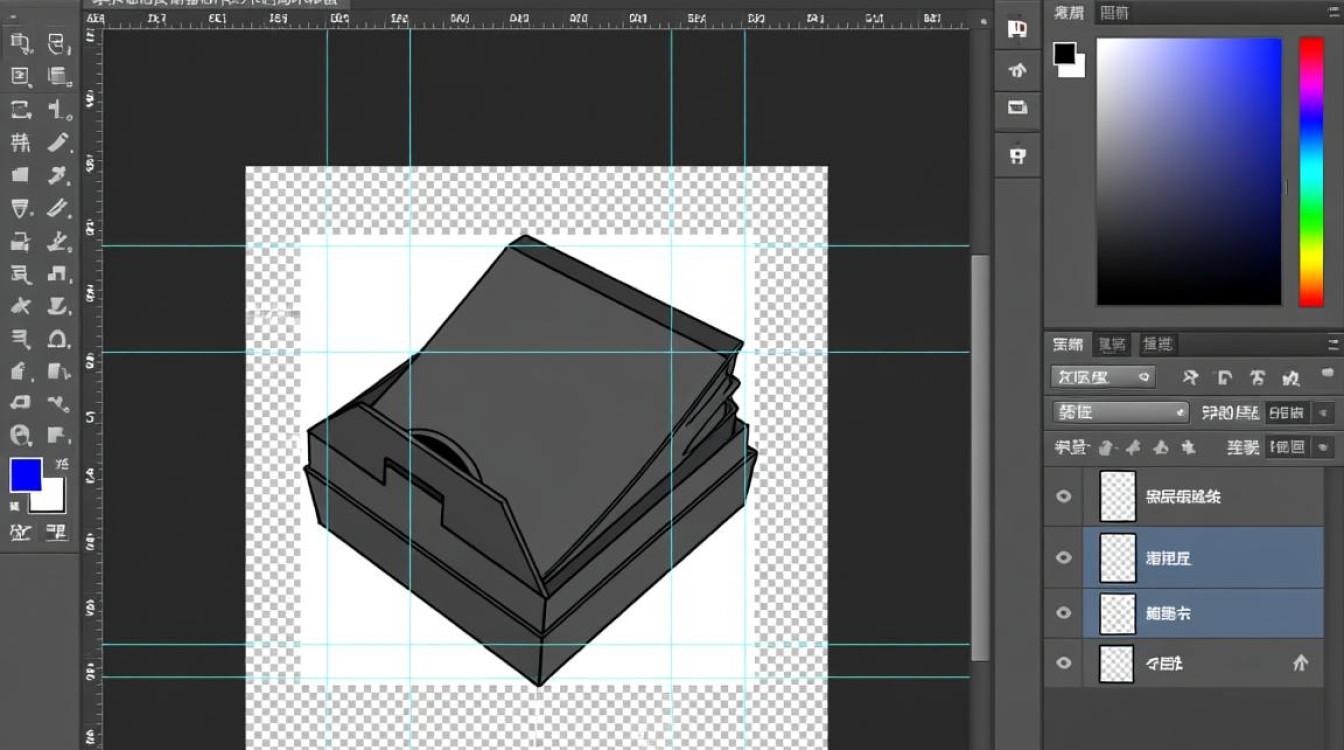The width and height of the screenshot is (1344, 750).
Task: Open the last collapsed dock panel icon
Action: point(1017,155)
